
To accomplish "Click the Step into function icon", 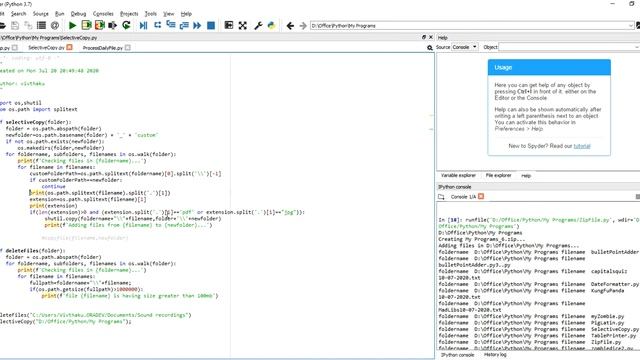I will (171, 25).
